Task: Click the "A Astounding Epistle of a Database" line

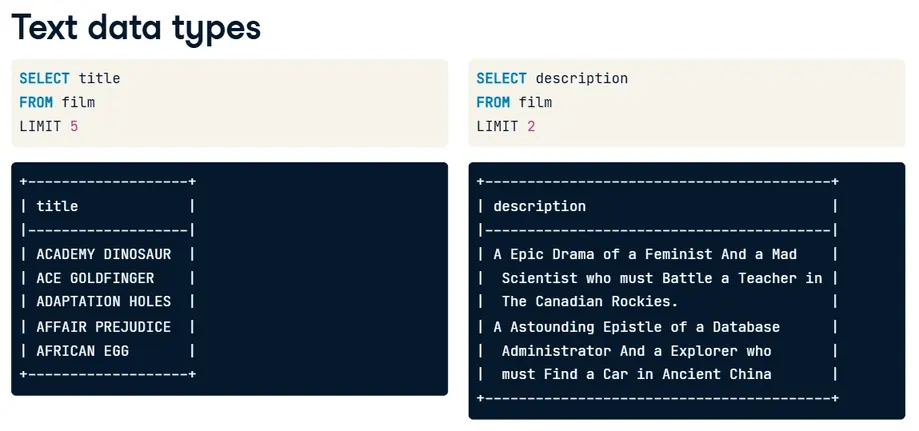Action: click(x=636, y=327)
